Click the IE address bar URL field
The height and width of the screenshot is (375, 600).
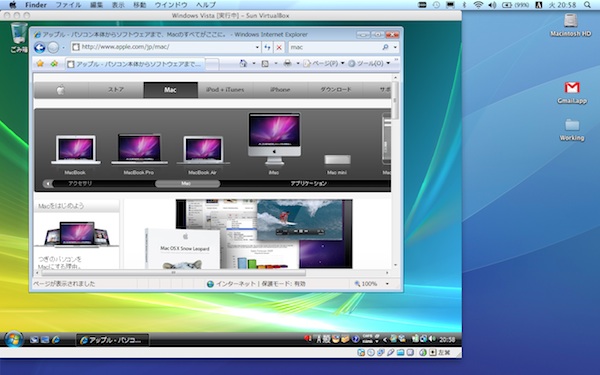pyautogui.click(x=163, y=47)
